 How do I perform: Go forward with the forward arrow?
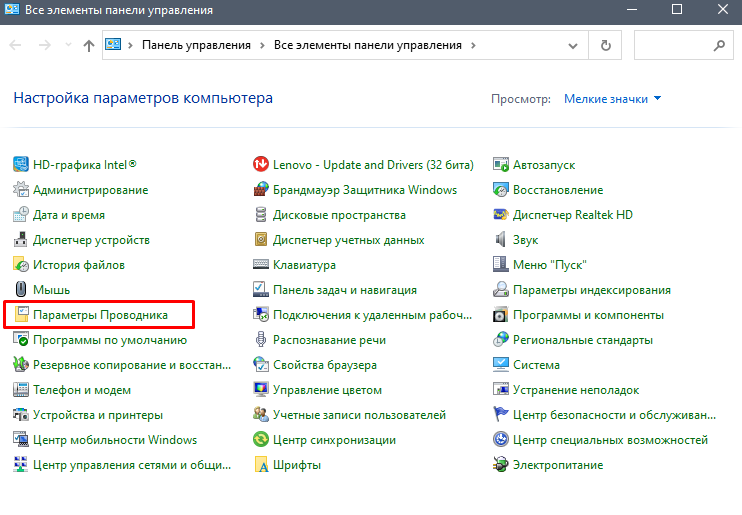(x=44, y=45)
